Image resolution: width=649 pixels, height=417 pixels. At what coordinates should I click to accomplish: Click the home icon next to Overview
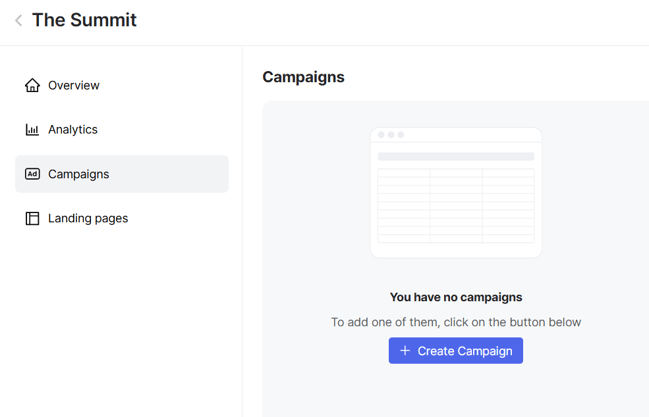[x=32, y=85]
